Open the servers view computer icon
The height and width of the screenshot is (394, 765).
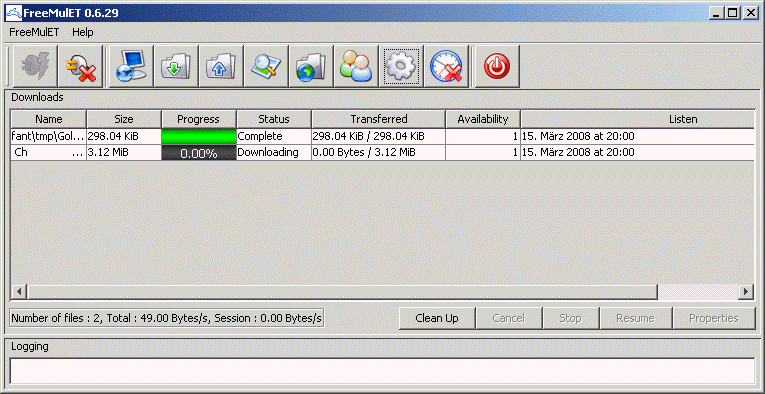(x=131, y=66)
